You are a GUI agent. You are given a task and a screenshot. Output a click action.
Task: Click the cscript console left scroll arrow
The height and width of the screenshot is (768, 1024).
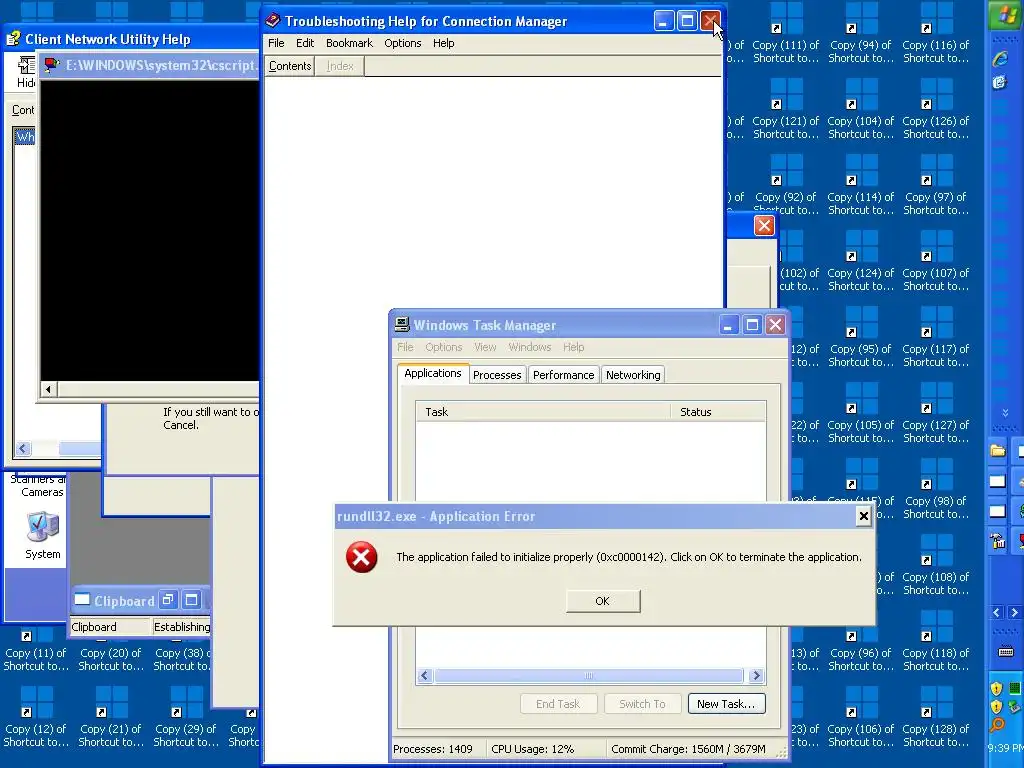tap(48, 390)
